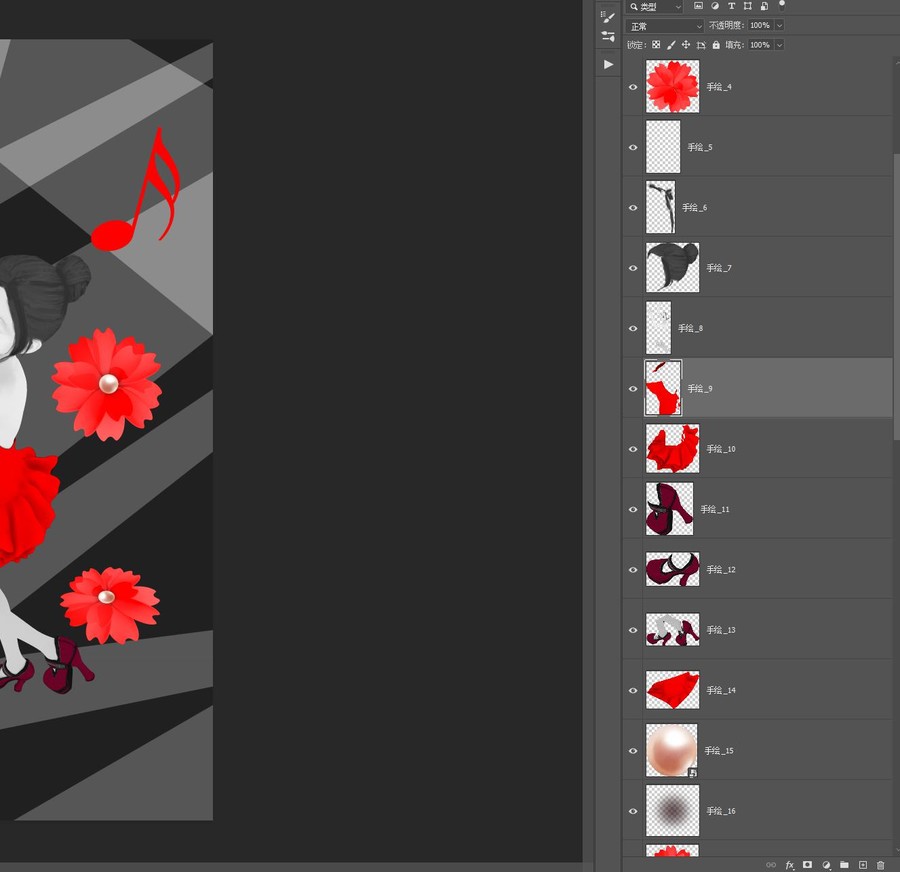Click the fill 100% value field

(761, 45)
